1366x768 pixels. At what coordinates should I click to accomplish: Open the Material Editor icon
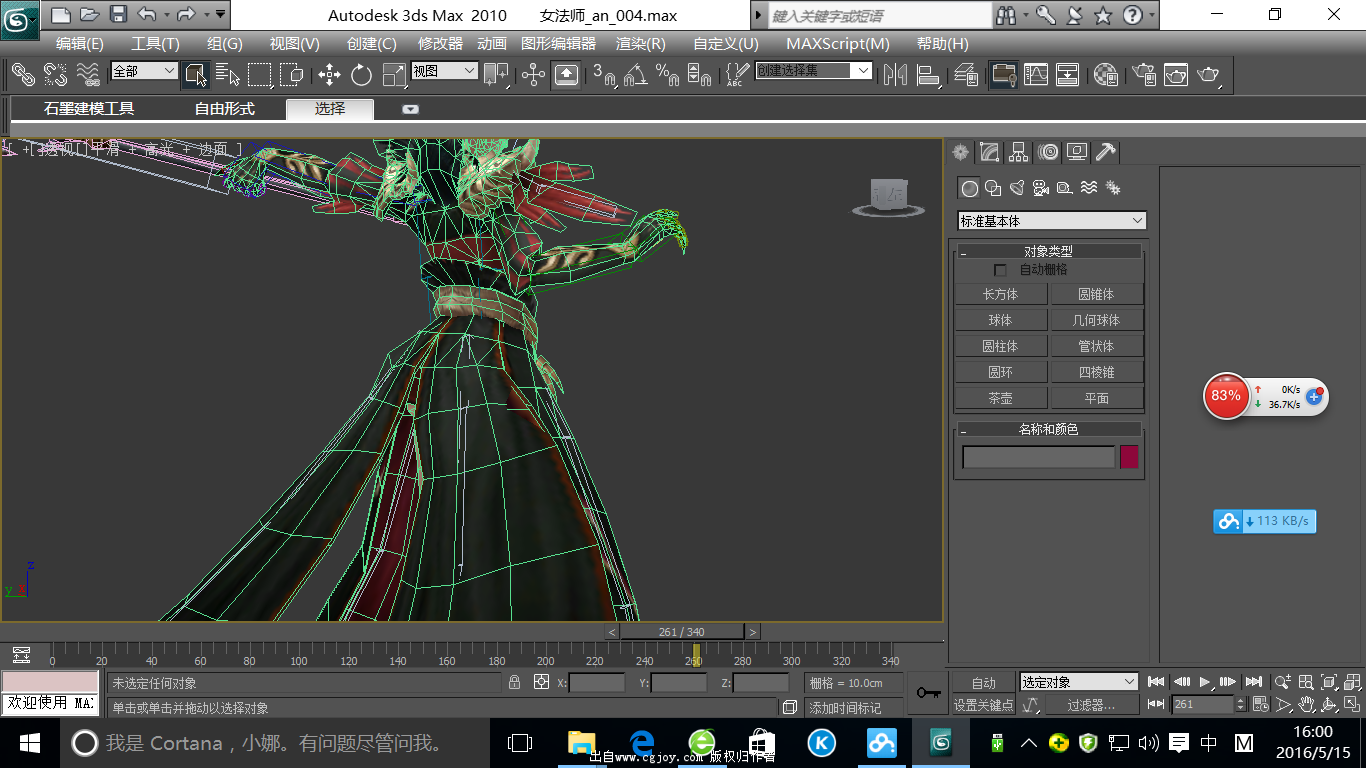1105,74
